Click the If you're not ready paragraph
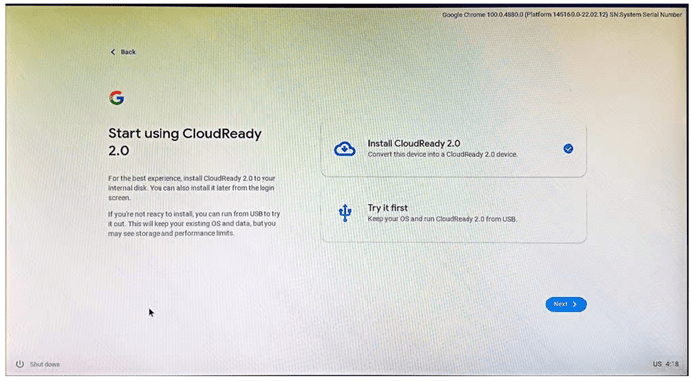This screenshot has height=382, width=692. 194,224
